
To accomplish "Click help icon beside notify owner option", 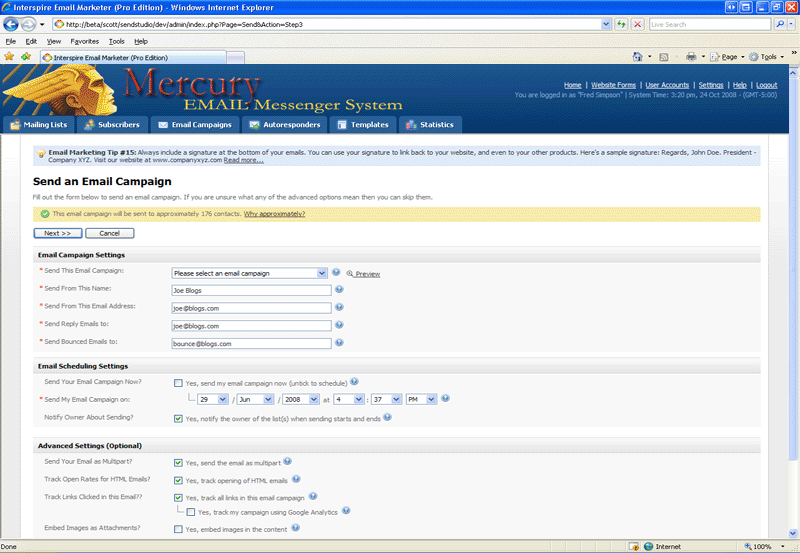I will click(x=387, y=417).
